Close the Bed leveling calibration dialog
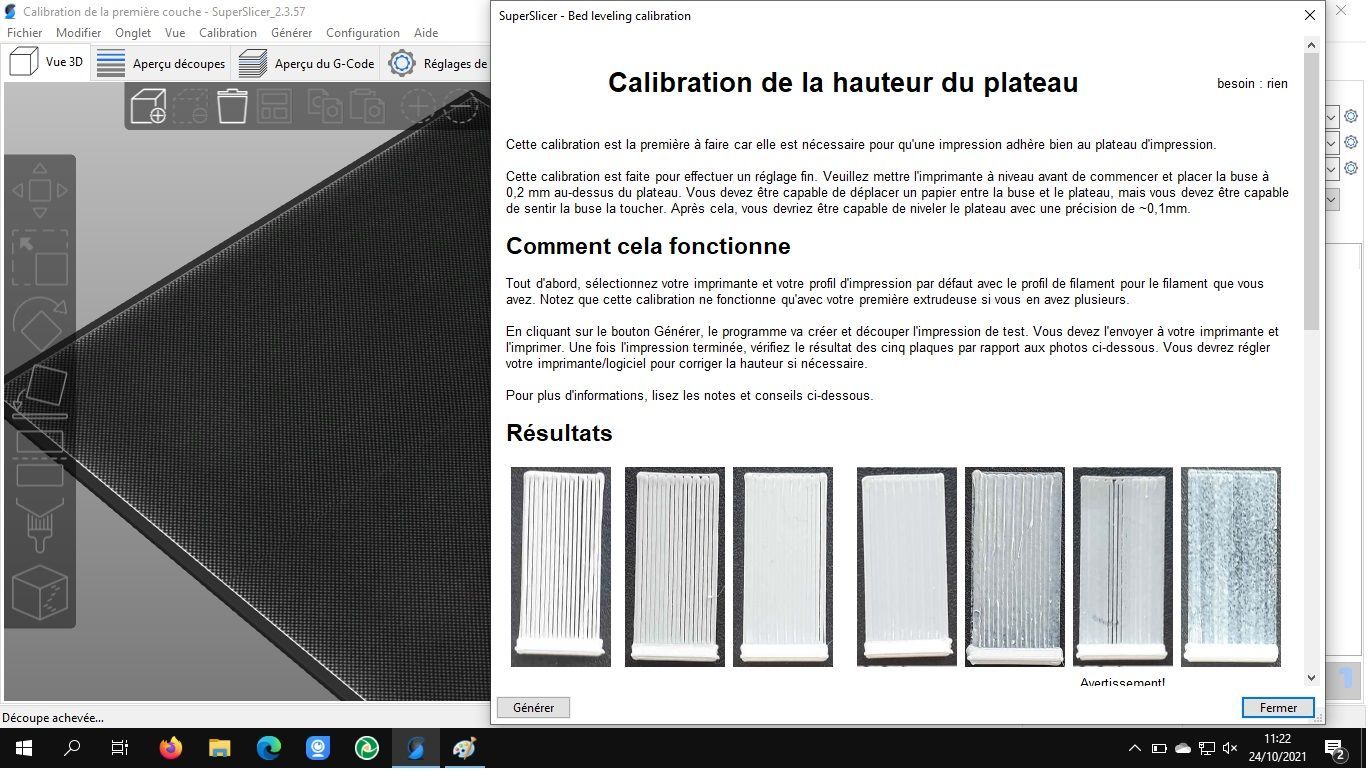1368x772 pixels. click(x=1310, y=15)
